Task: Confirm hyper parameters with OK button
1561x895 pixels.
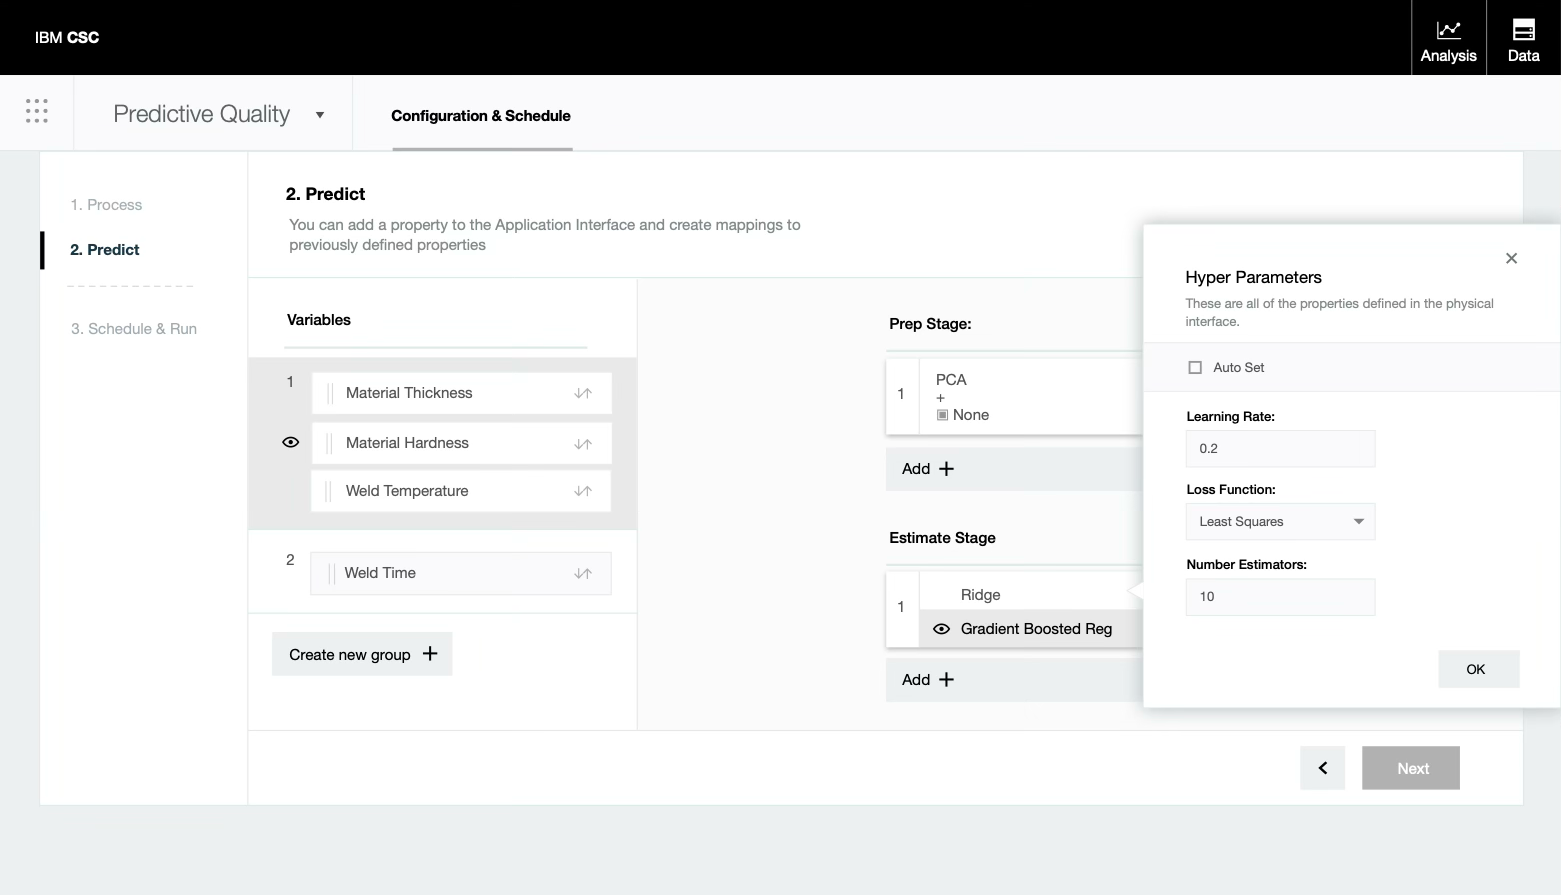Action: (x=1478, y=668)
